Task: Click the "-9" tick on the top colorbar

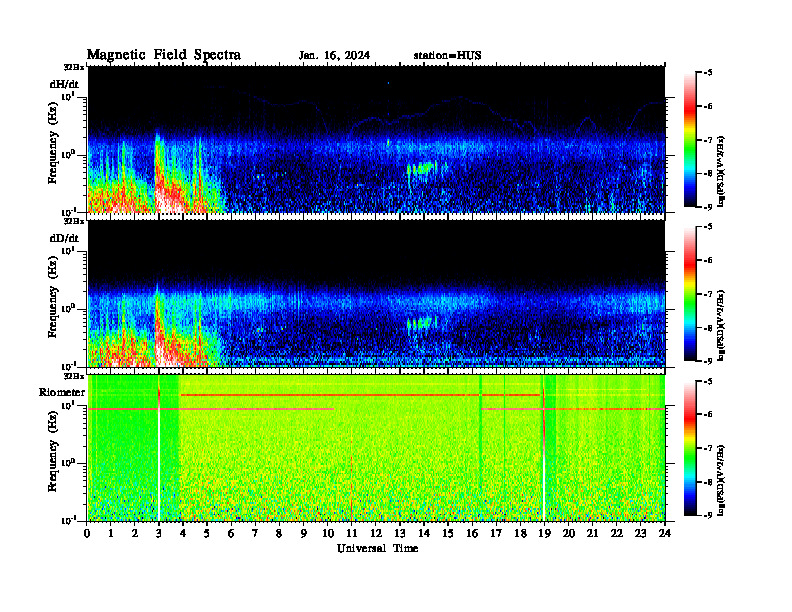Action: click(x=708, y=207)
